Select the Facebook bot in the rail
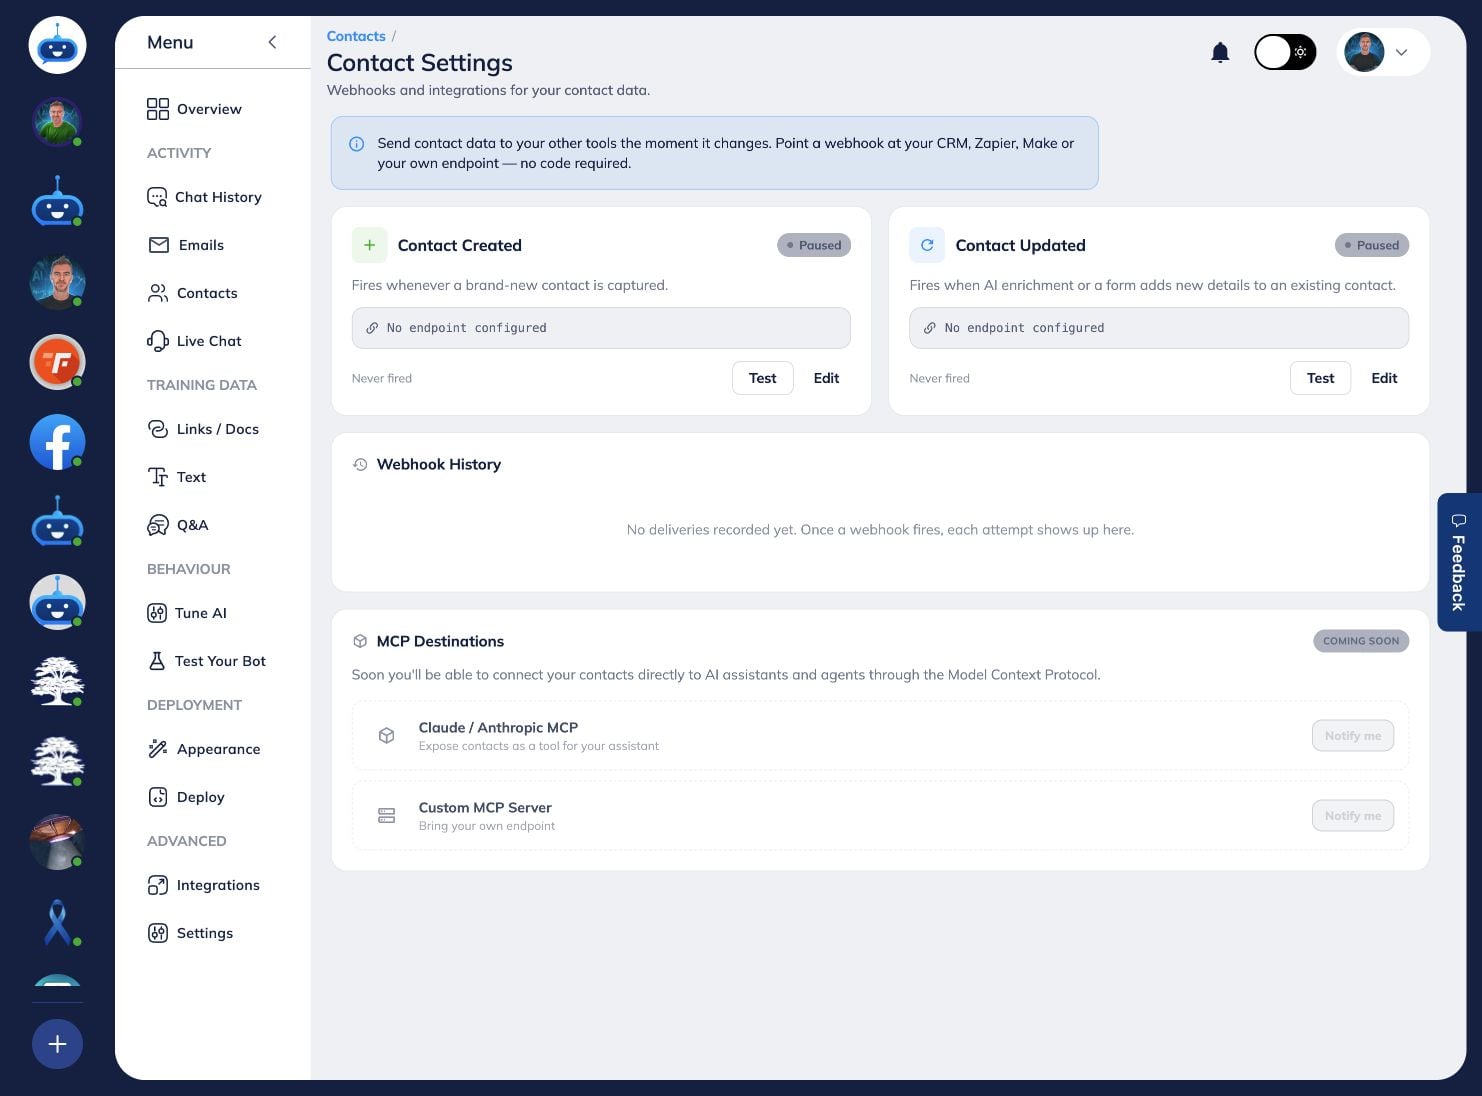The width and height of the screenshot is (1482, 1096). tap(57, 442)
